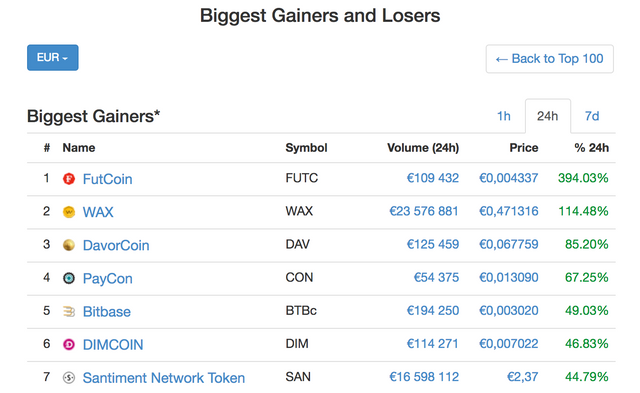This screenshot has height=393, width=640.
Task: Open the DavorCoin name link
Action: [116, 245]
